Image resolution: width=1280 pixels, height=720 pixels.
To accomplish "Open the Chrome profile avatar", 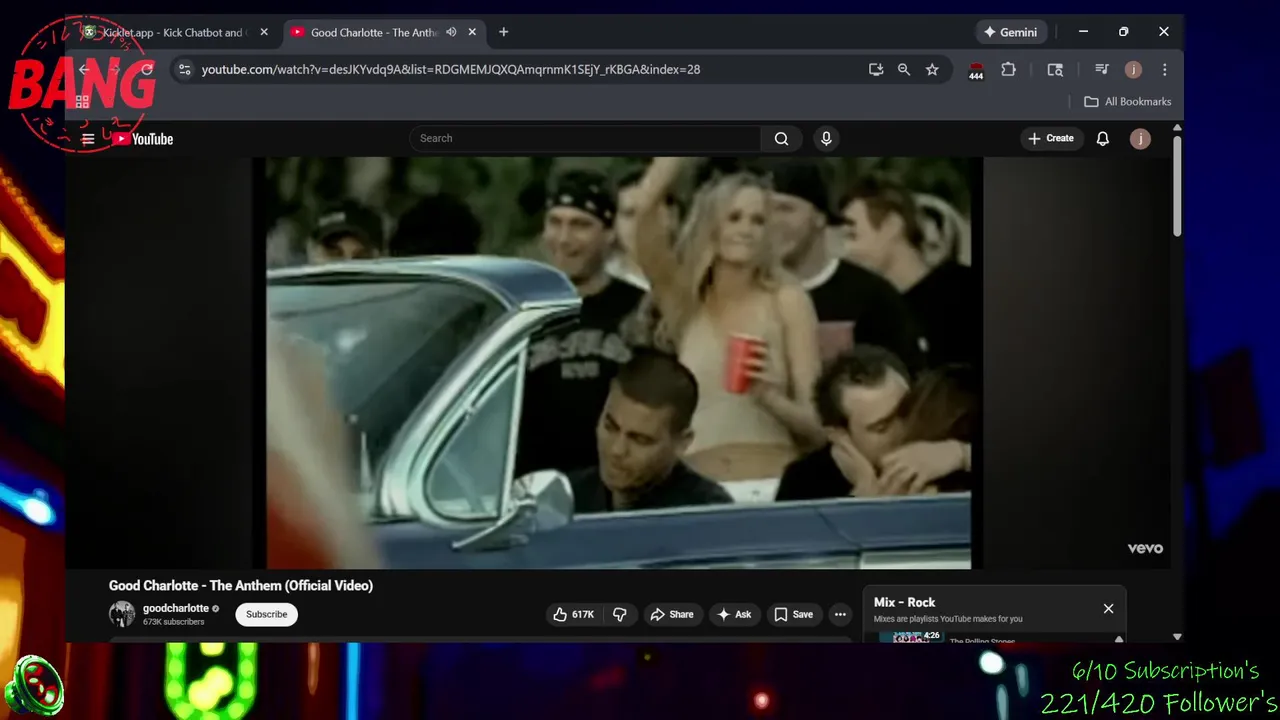I will click(x=1133, y=69).
